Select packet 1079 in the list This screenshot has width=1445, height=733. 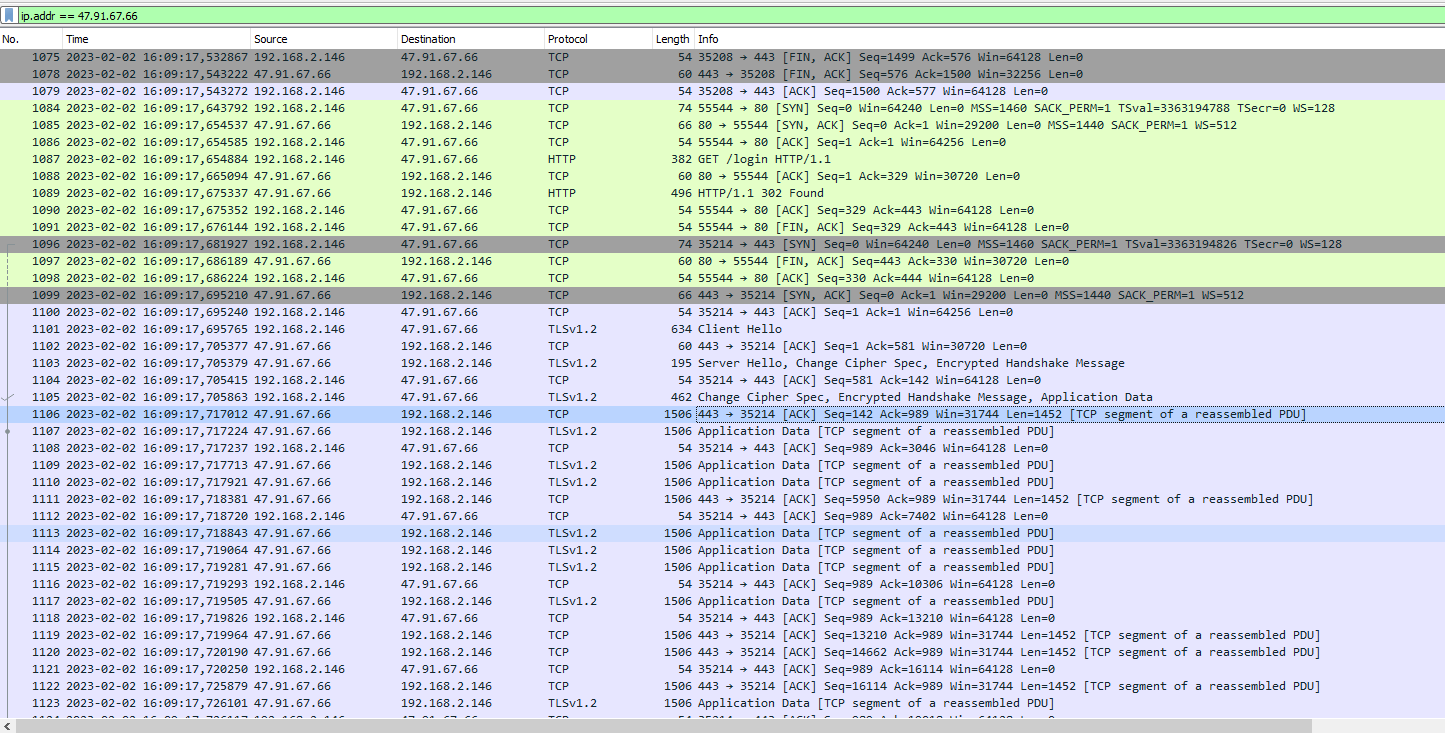click(x=722, y=91)
